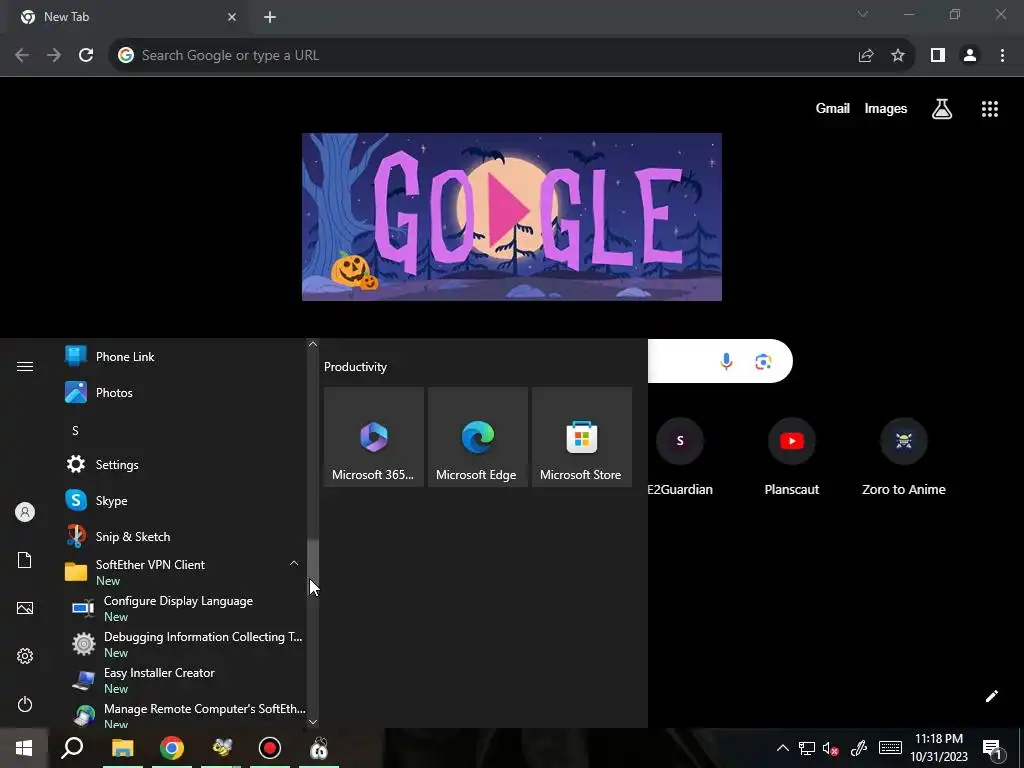Click scroll up arrow of app list

click(x=313, y=344)
